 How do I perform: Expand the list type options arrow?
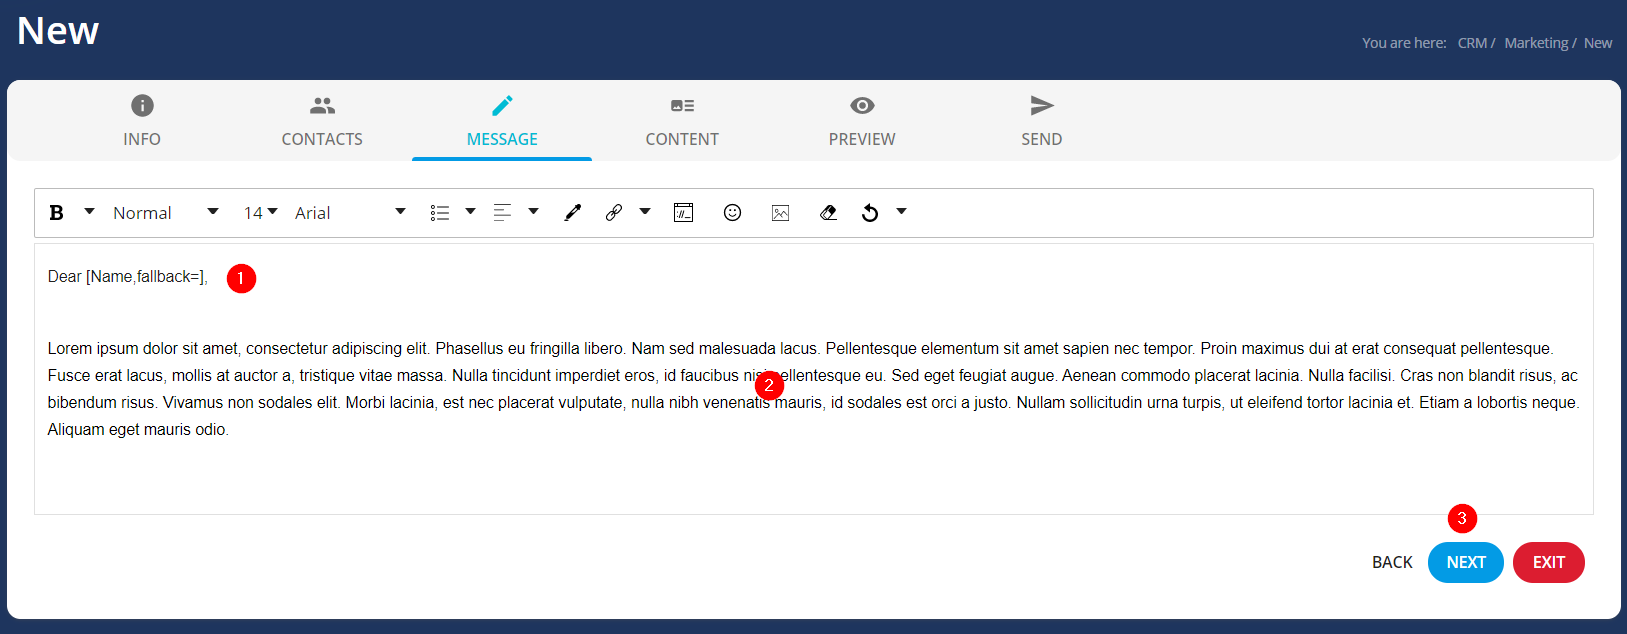coord(470,212)
